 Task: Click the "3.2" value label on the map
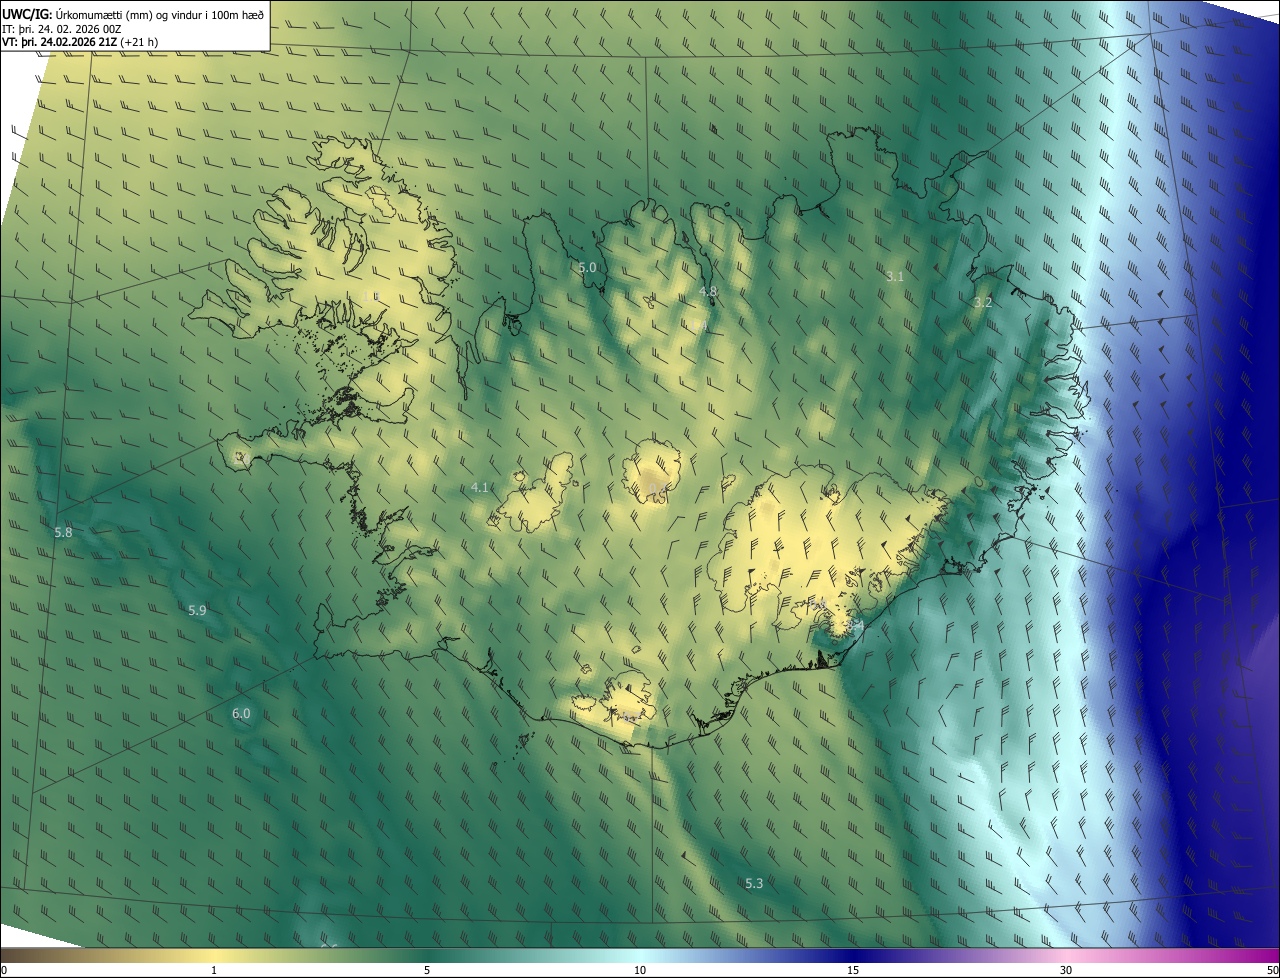[x=982, y=302]
